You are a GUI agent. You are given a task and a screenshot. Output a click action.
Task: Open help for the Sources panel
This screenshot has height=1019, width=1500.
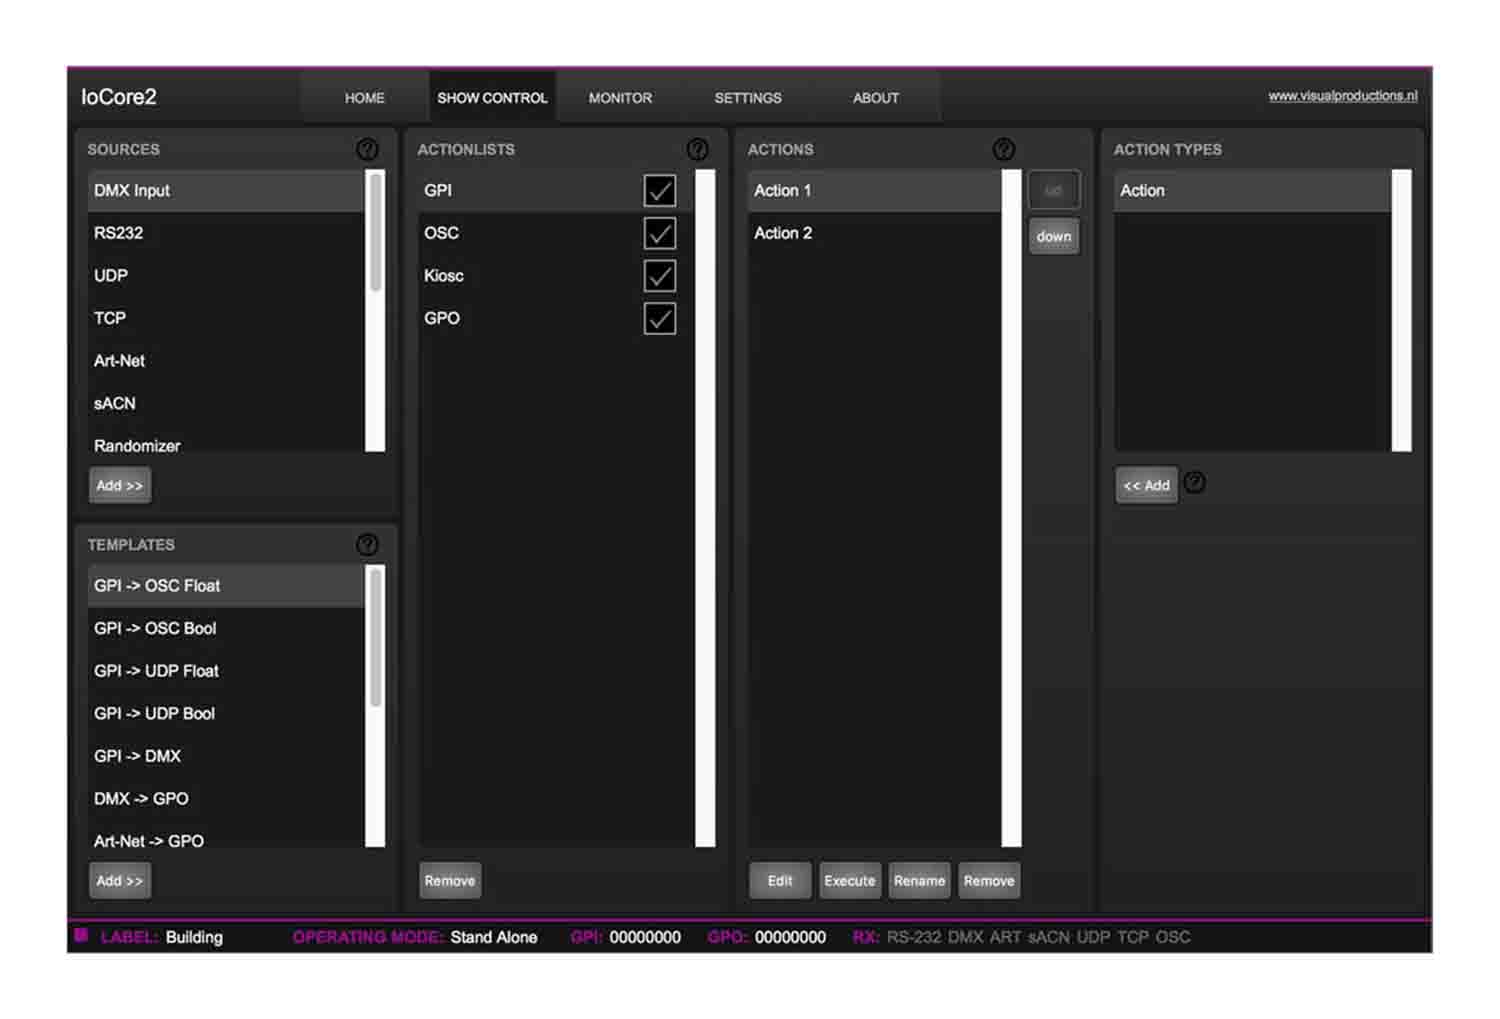(367, 149)
